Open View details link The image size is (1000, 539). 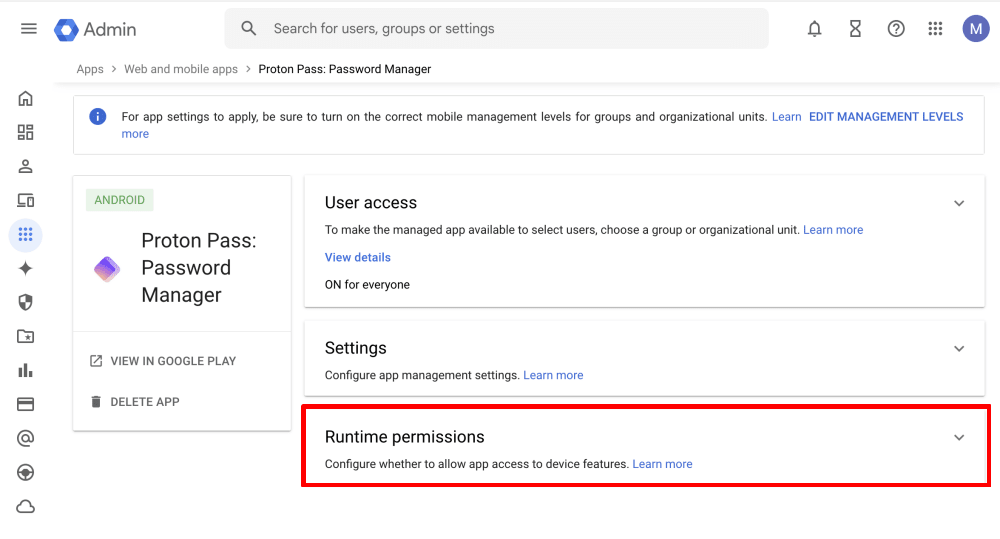click(x=358, y=258)
